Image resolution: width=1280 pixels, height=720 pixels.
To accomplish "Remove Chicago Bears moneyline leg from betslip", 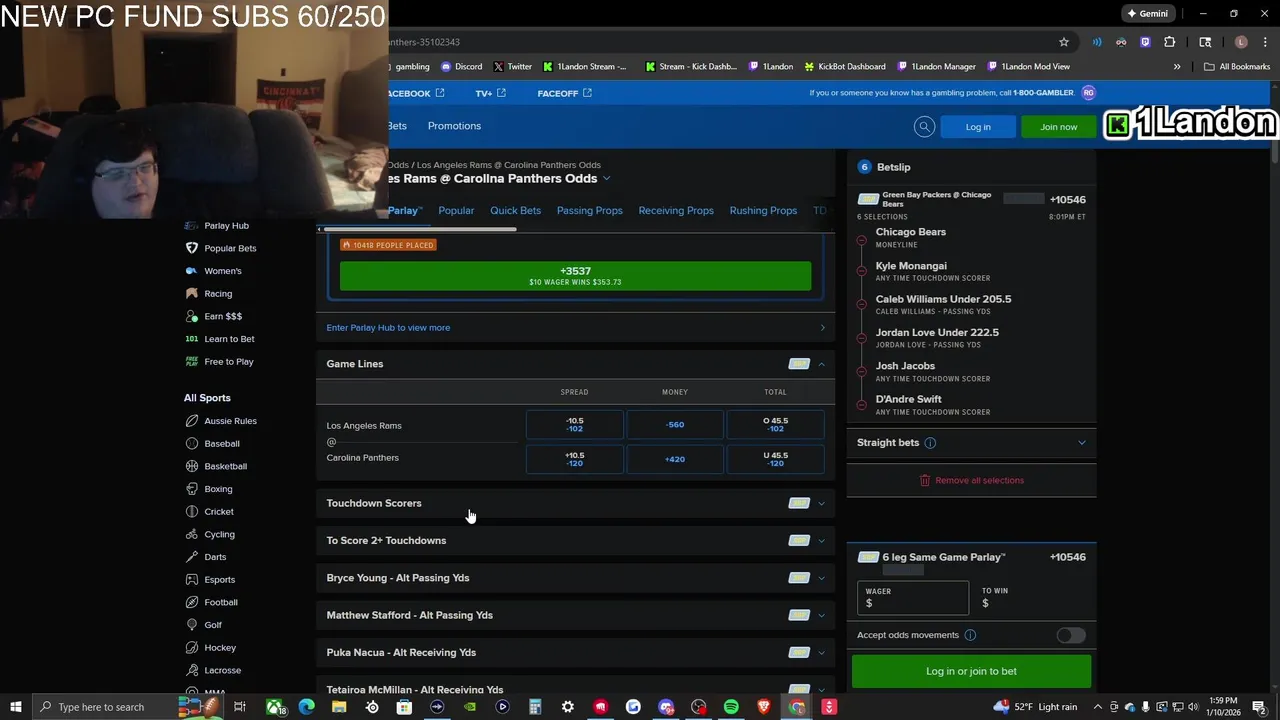I will pos(861,239).
